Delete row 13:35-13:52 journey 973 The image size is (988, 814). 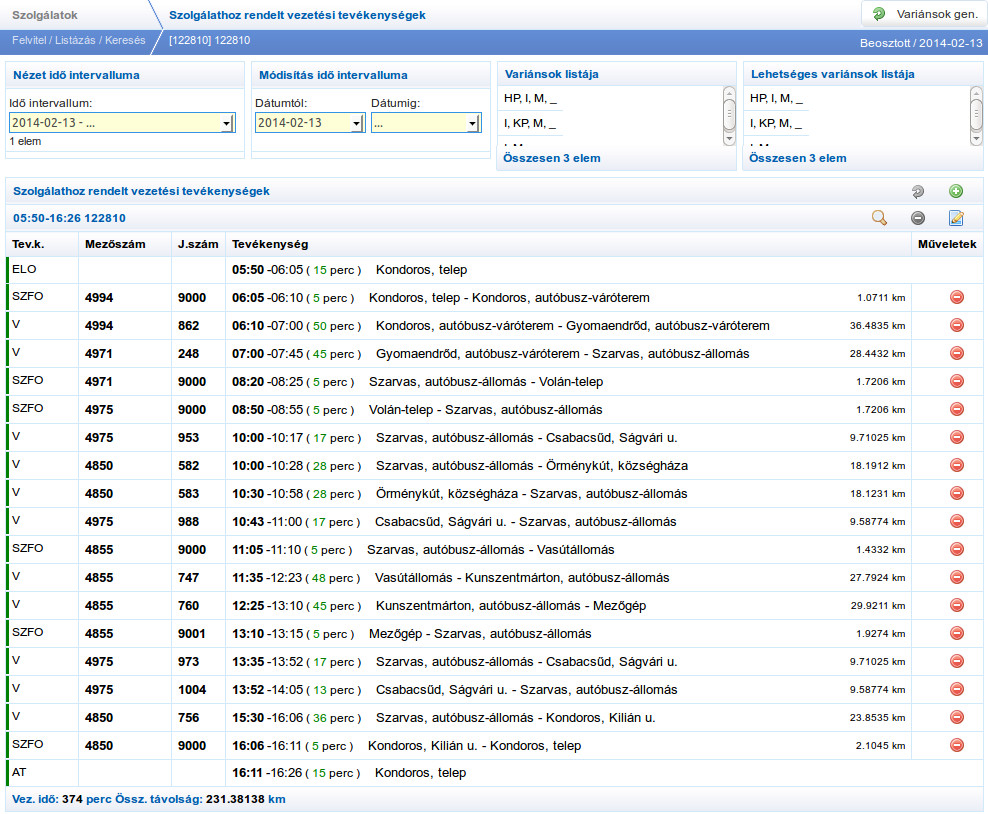(956, 662)
